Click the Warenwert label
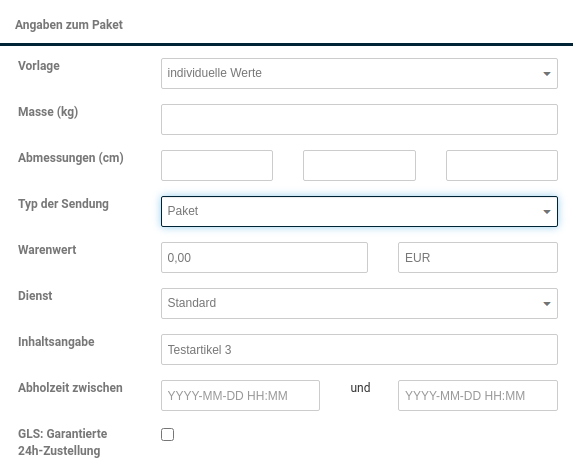This screenshot has width=581, height=474. tap(47, 250)
